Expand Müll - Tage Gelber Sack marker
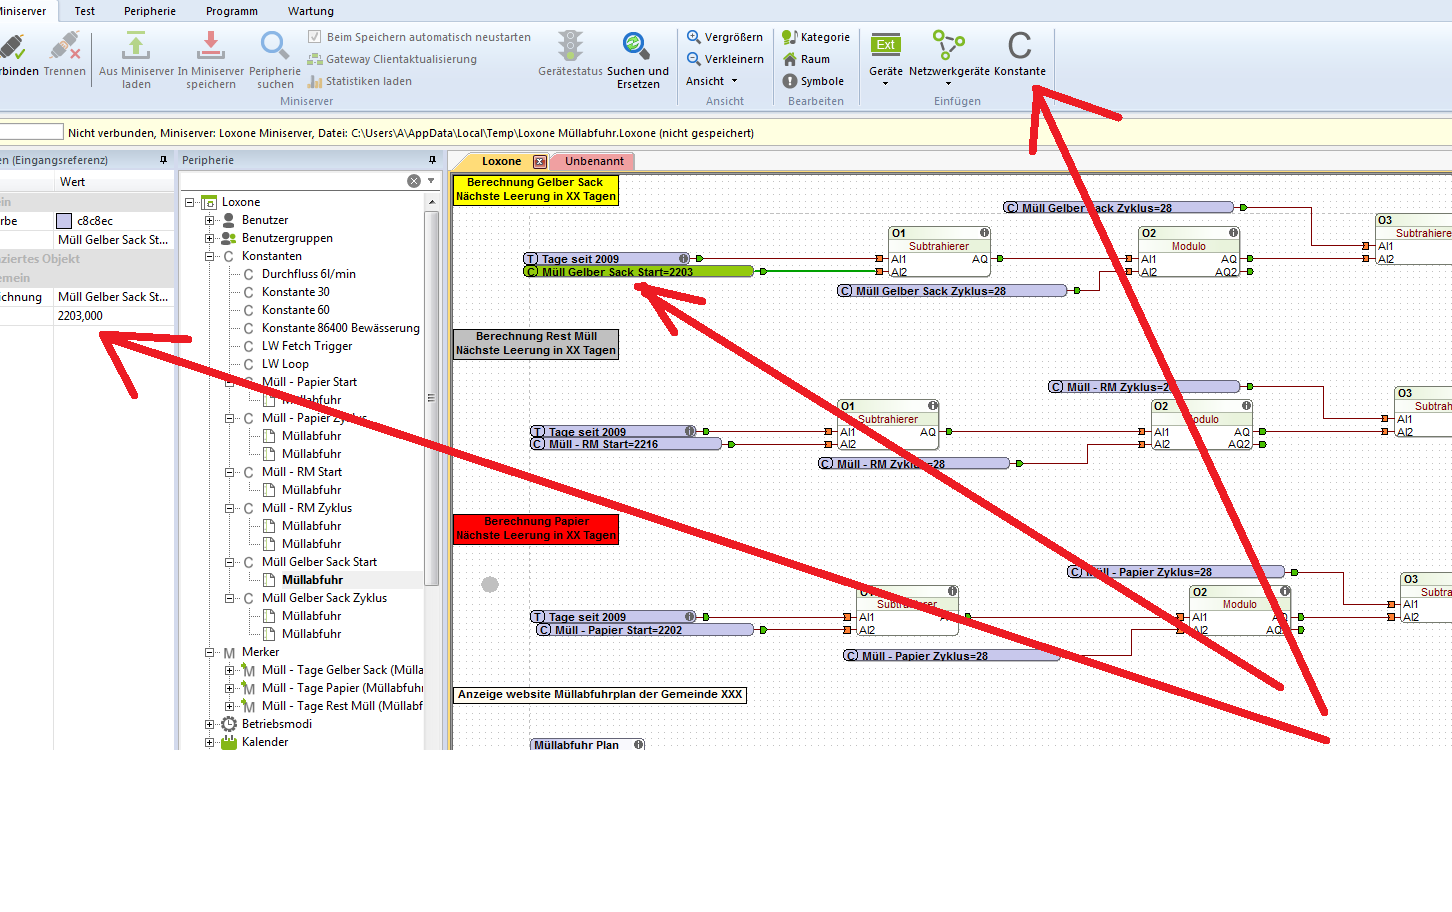Image resolution: width=1452 pixels, height=912 pixels. [230, 670]
